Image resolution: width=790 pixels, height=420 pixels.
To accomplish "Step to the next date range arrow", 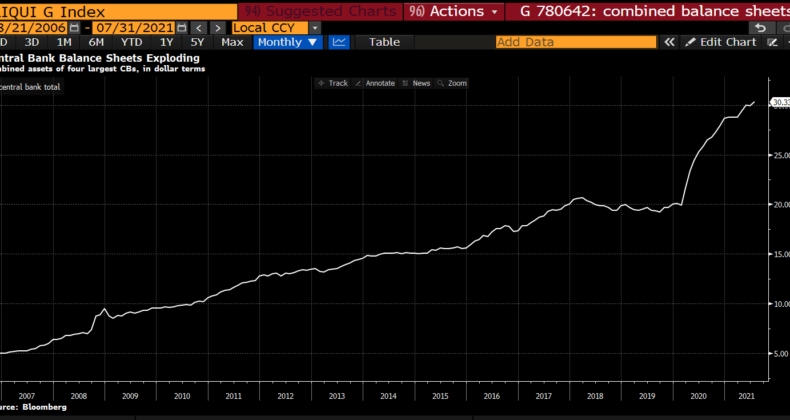I will click(217, 27).
